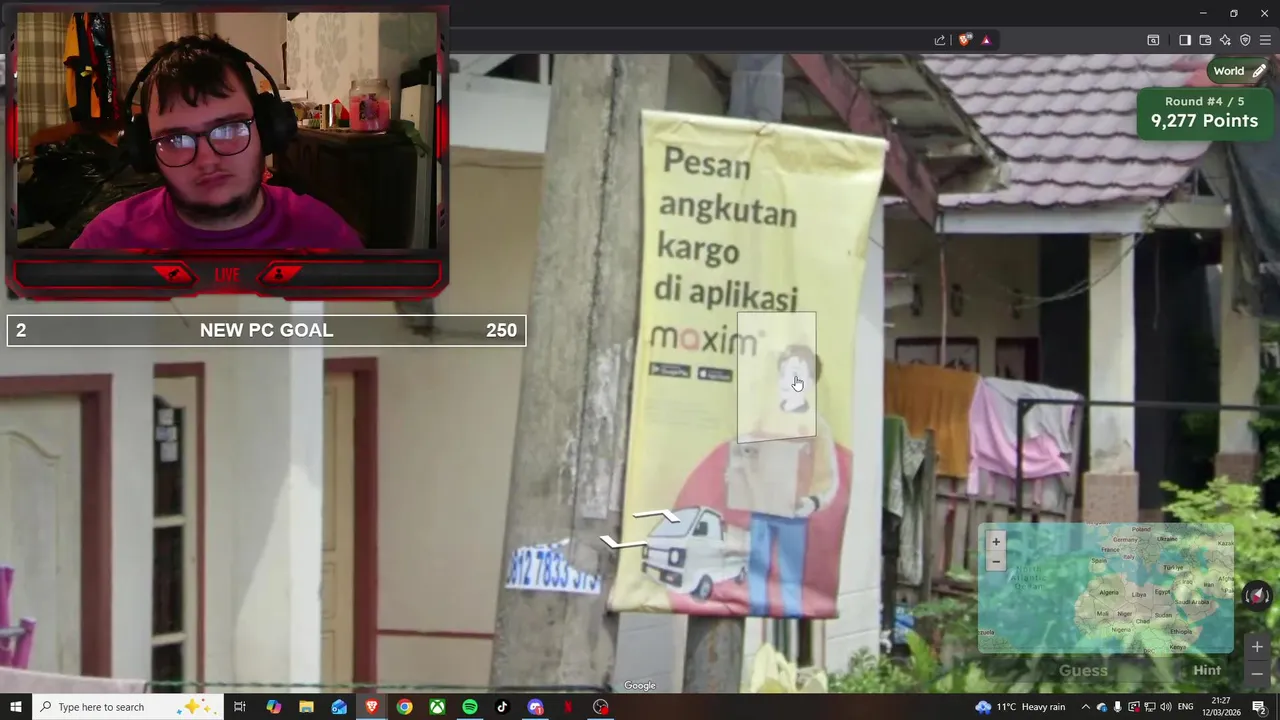Screen dimensions: 1280x720
Task: Zoom in the Street View panorama
Action: [x=1257, y=647]
